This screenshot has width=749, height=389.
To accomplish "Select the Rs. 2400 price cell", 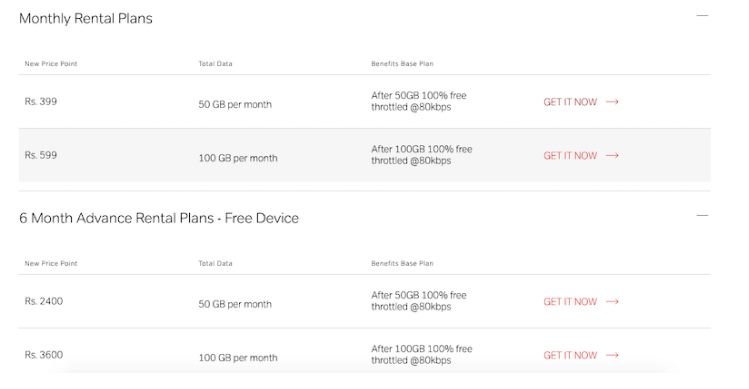I will (x=43, y=301).
